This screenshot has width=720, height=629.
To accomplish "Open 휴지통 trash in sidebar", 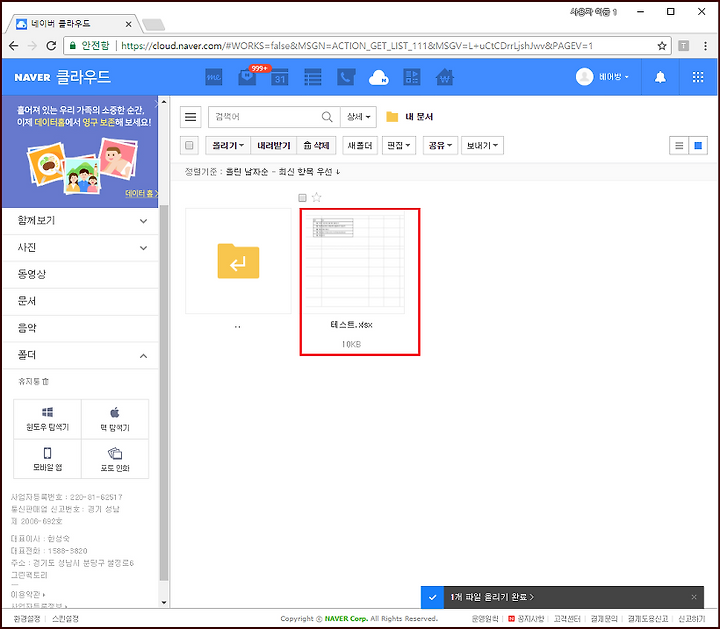I will pos(33,382).
